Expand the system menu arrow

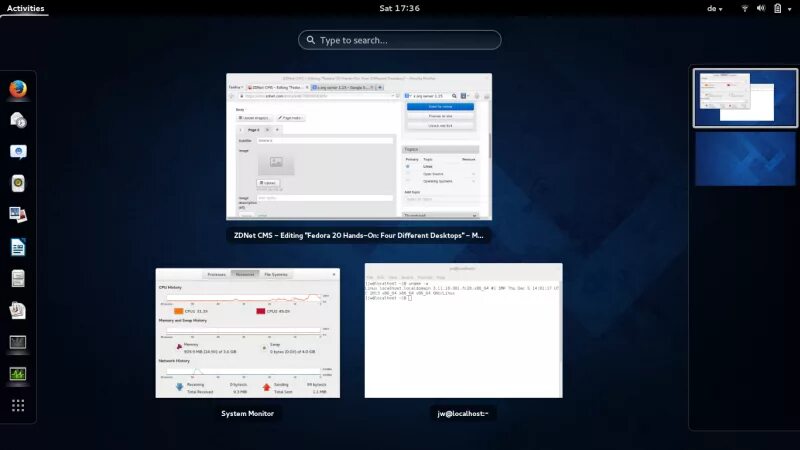[x=789, y=9]
